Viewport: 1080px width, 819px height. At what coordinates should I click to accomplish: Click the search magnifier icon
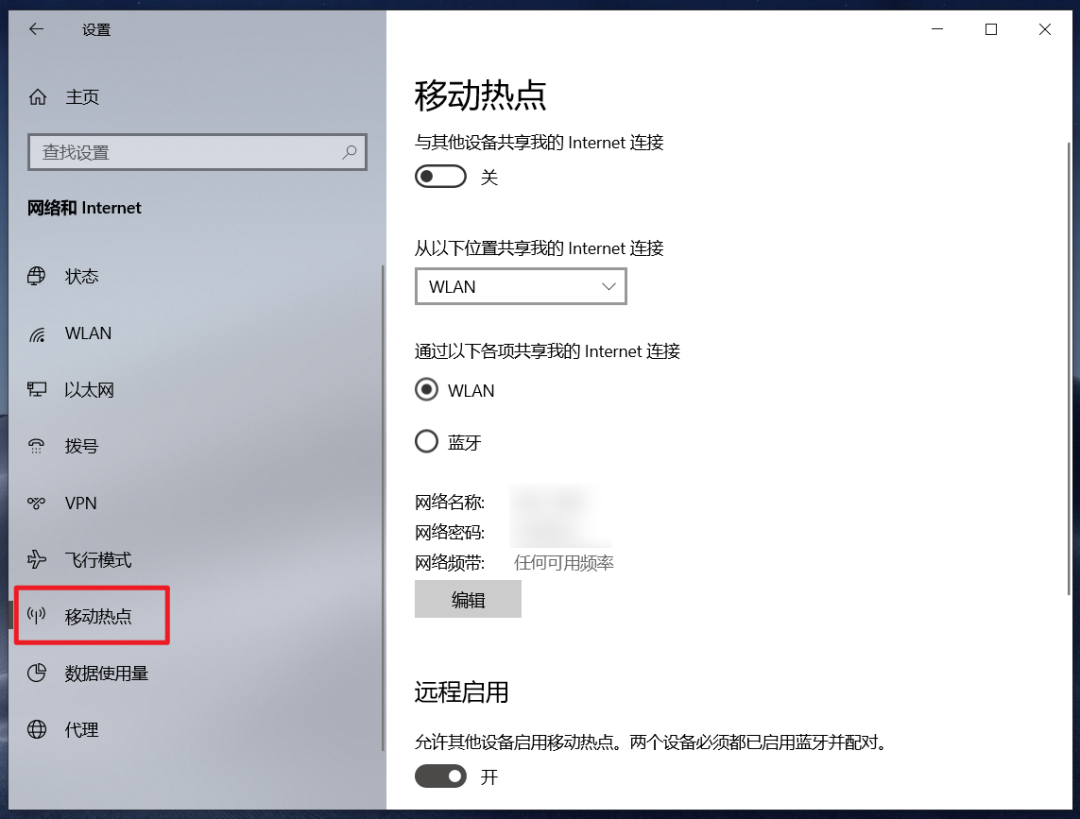coord(350,152)
